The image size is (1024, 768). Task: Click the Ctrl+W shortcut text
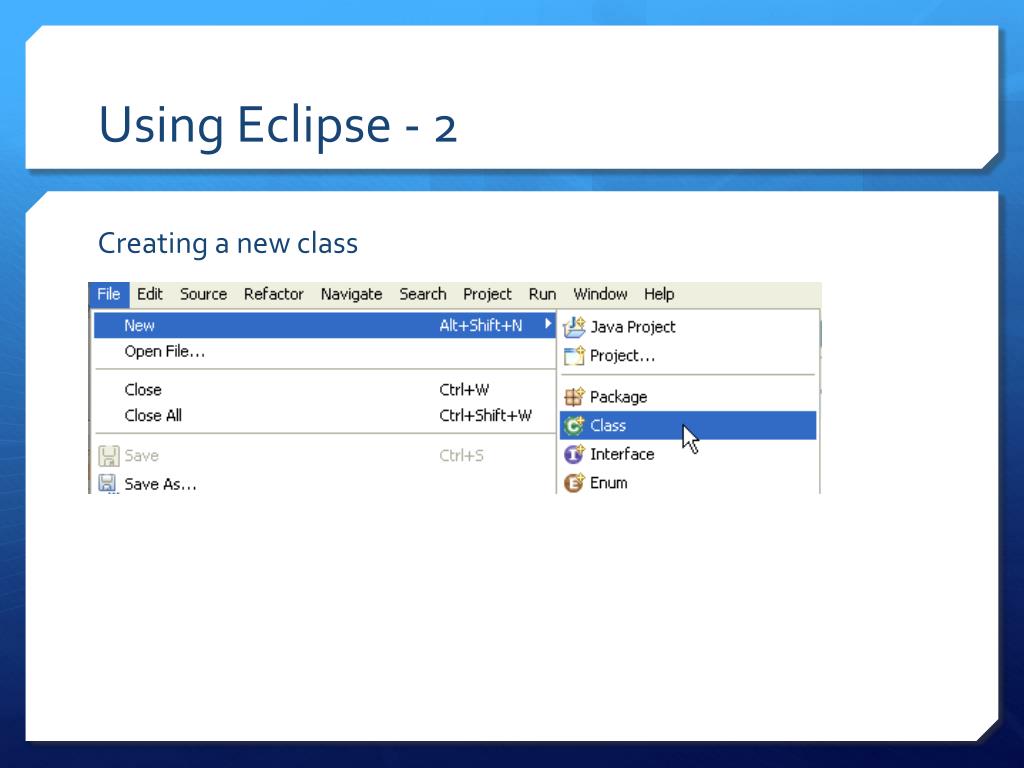464,390
